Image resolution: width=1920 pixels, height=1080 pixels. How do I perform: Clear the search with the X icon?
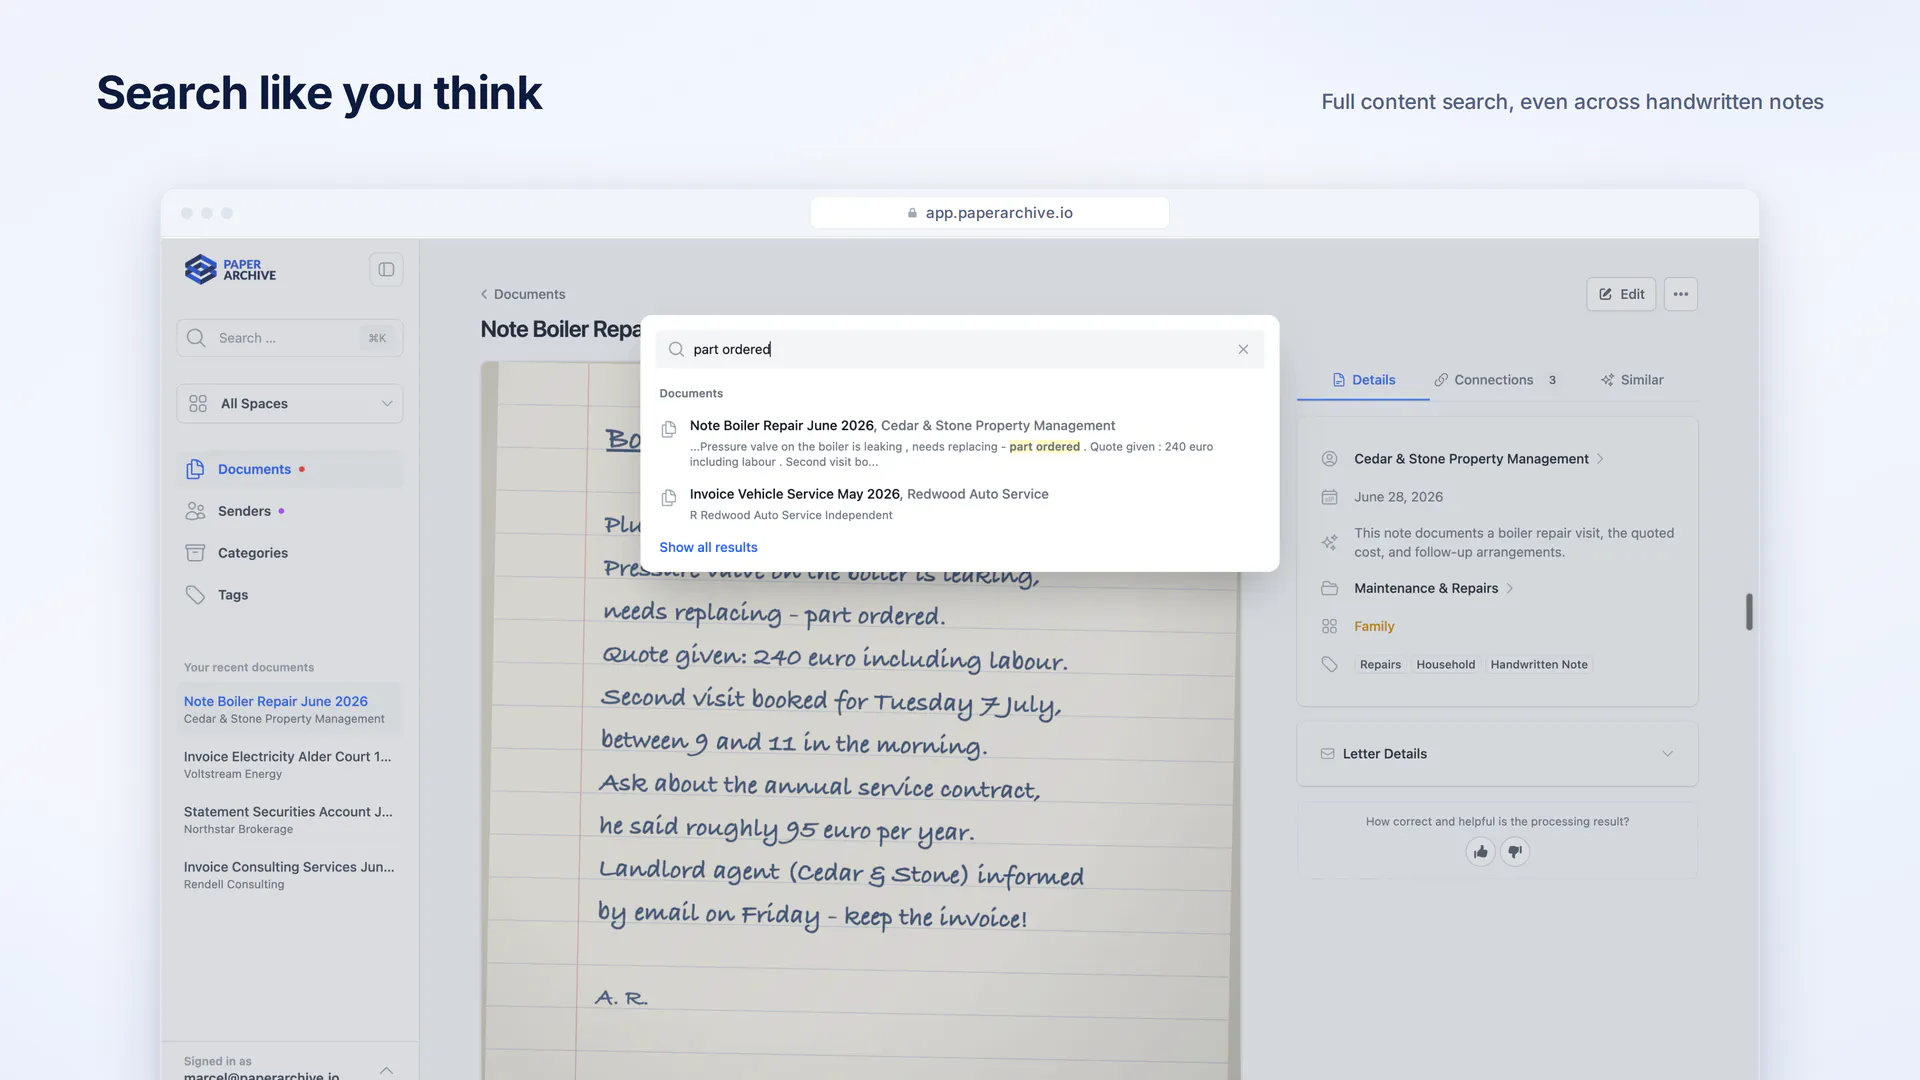(1243, 349)
